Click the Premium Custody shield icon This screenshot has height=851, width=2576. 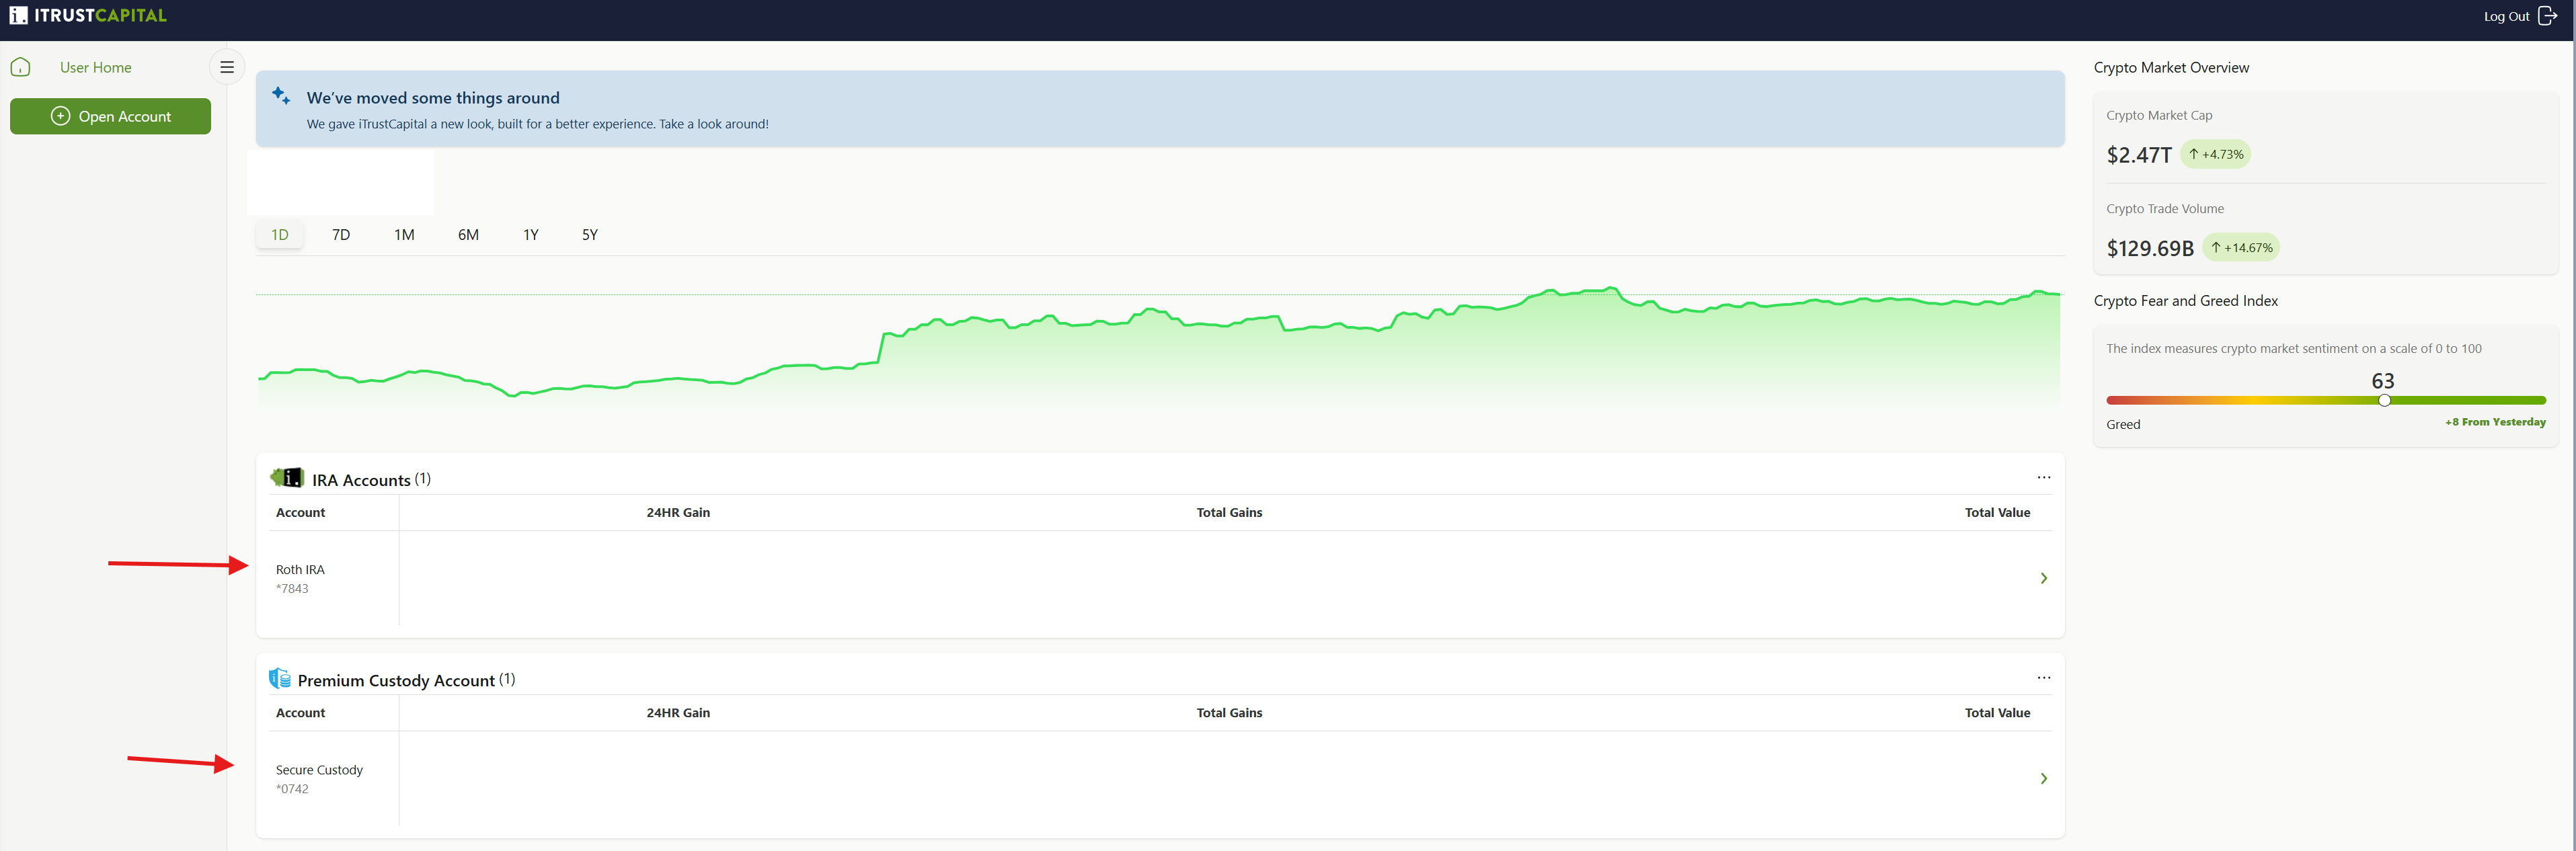tap(279, 679)
